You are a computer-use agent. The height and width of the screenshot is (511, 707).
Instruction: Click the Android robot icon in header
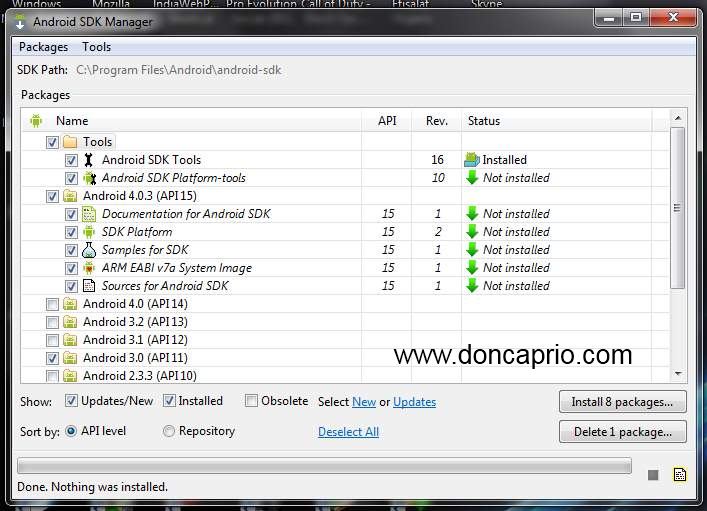(36, 121)
